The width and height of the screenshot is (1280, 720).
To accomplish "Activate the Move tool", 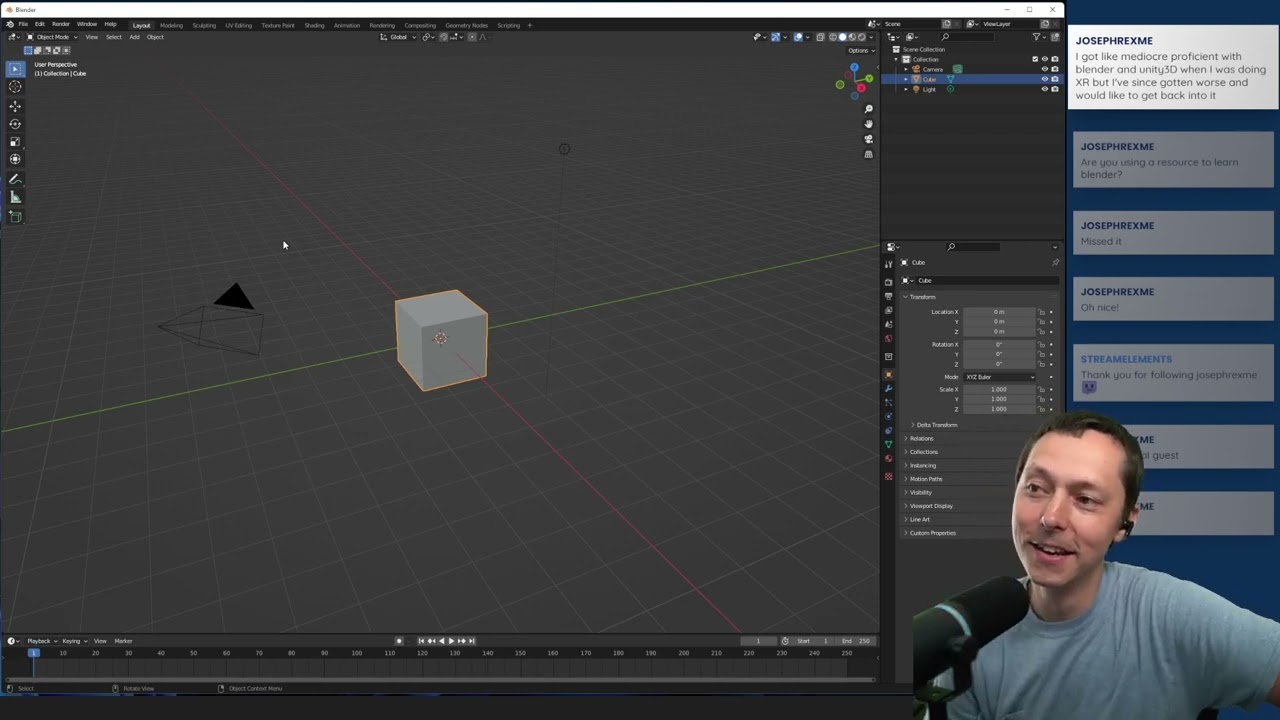I will (x=15, y=105).
